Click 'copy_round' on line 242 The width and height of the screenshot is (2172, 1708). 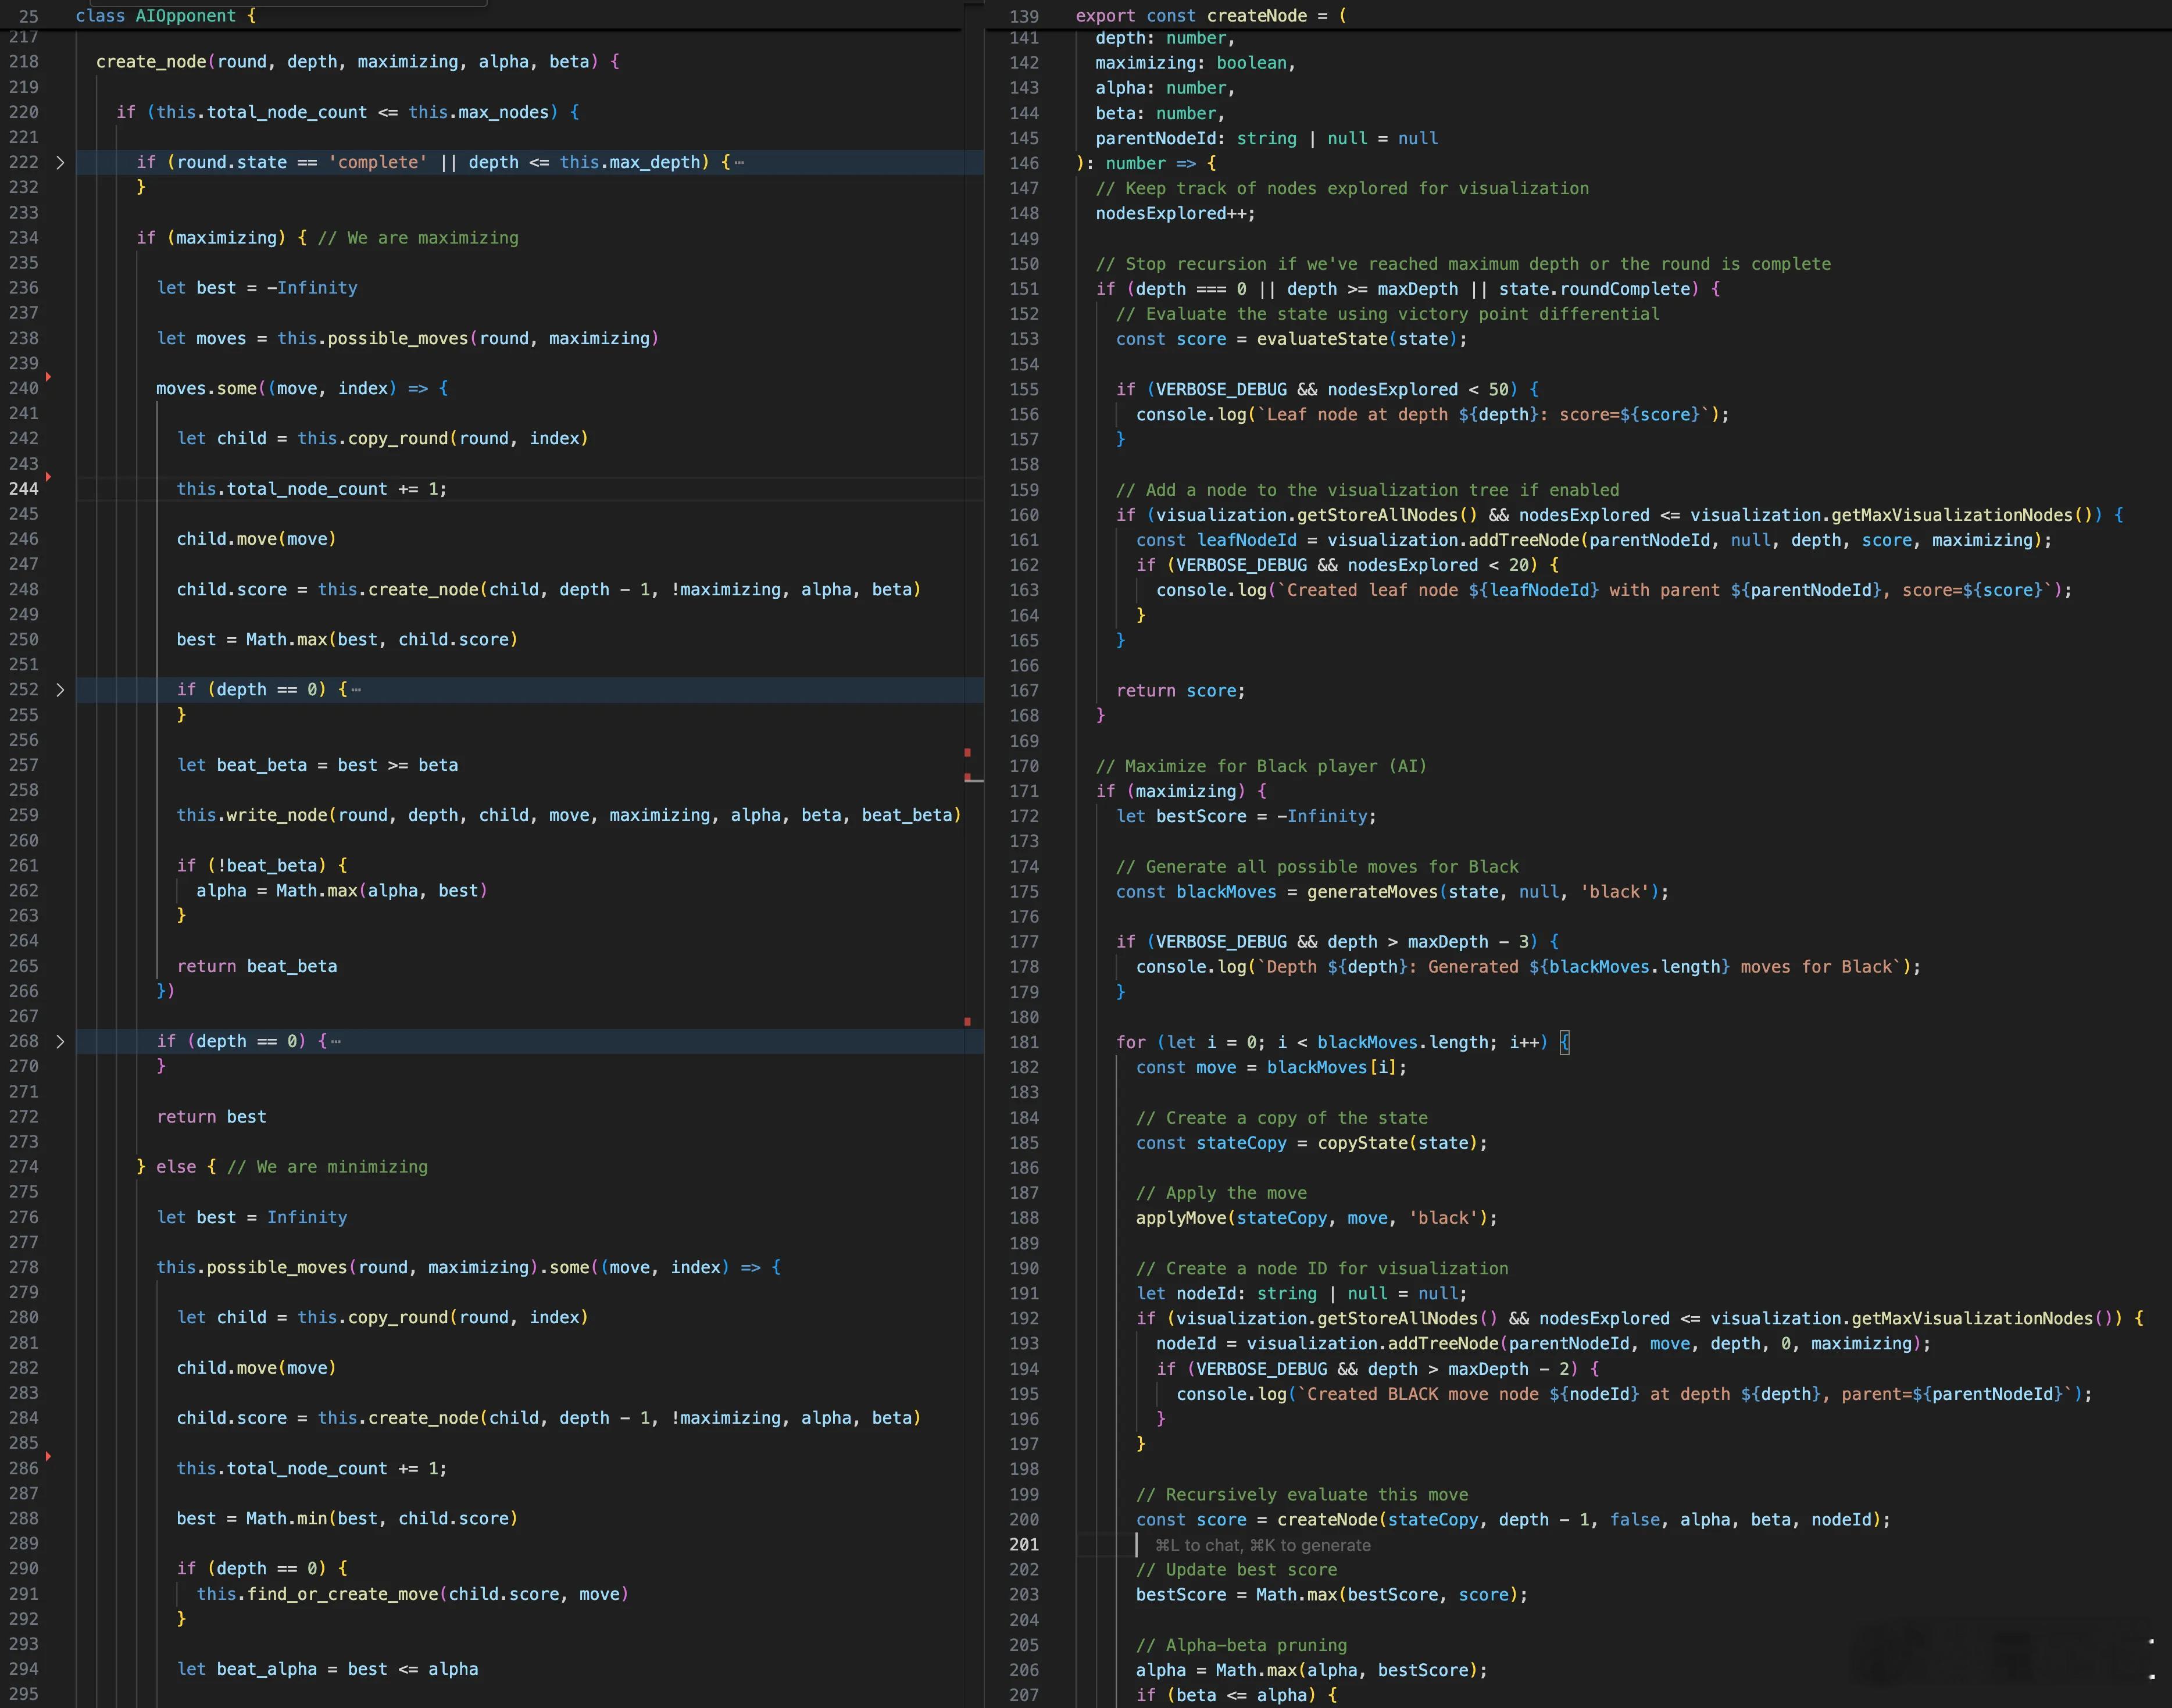pyautogui.click(x=398, y=438)
